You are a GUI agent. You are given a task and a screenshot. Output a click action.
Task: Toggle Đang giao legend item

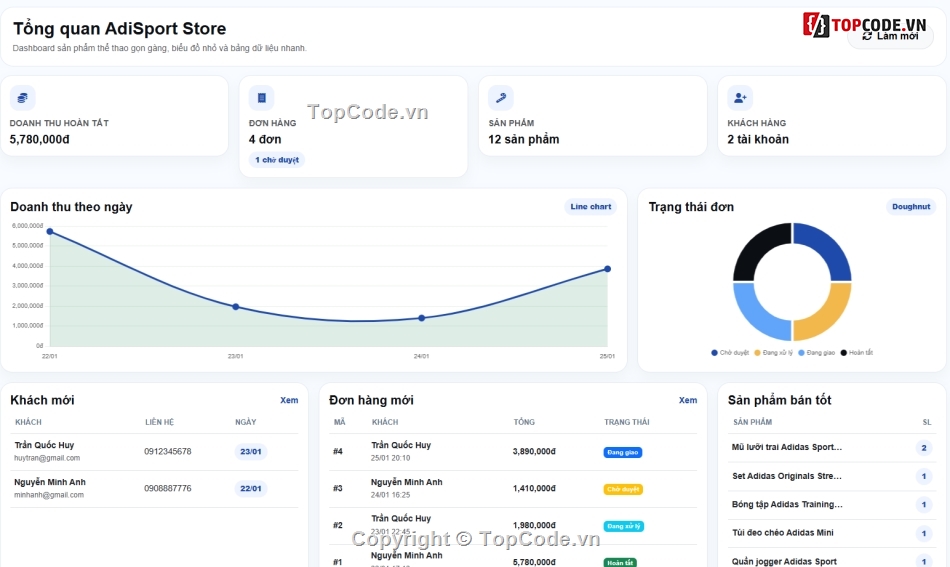click(x=817, y=353)
